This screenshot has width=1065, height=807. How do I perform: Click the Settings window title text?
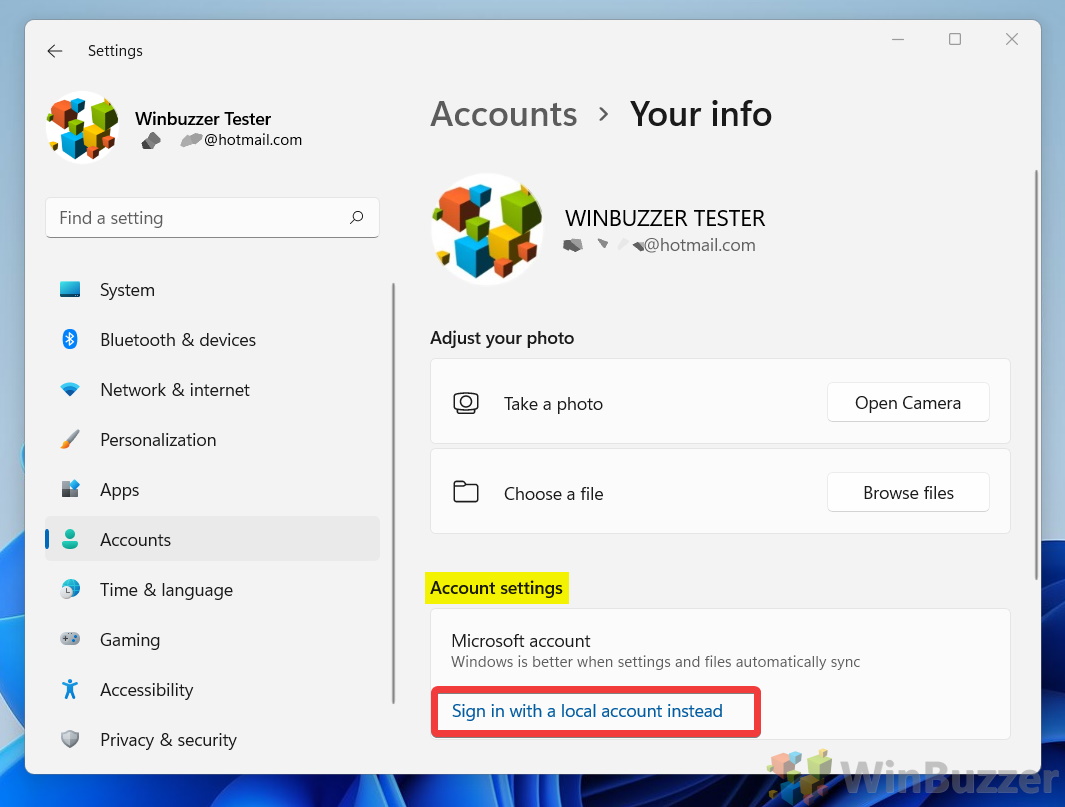115,51
